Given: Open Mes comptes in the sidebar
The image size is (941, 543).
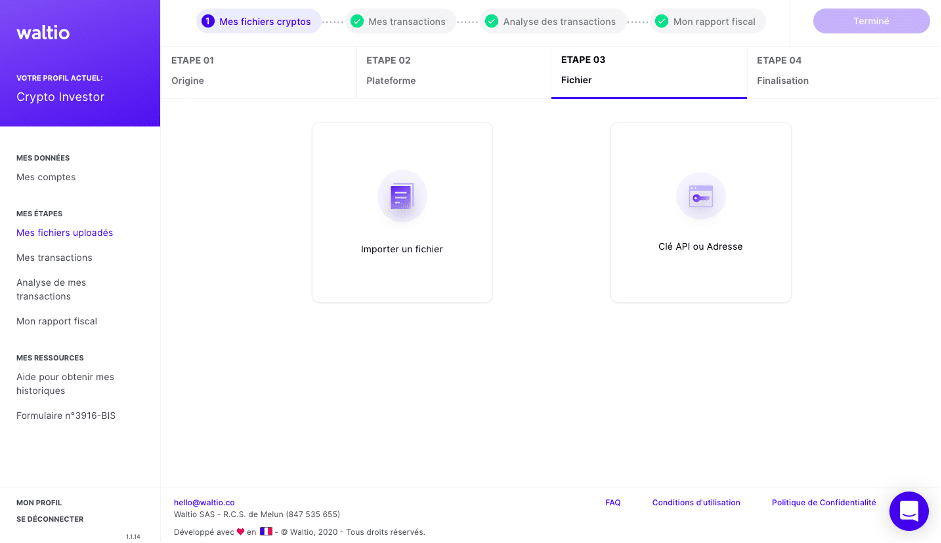Looking at the screenshot, I should point(46,177).
